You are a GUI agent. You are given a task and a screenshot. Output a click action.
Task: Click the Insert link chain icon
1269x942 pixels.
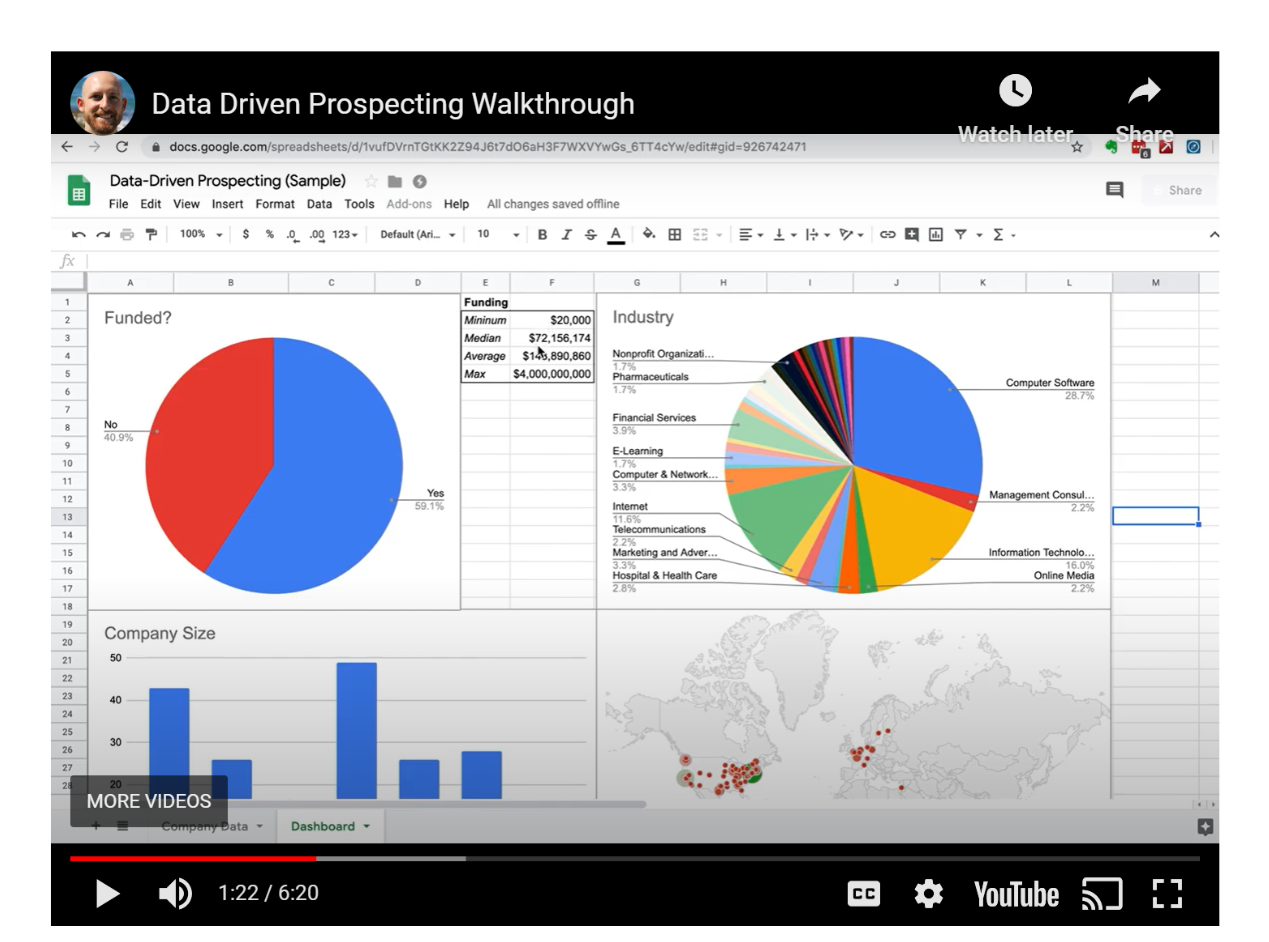[888, 235]
